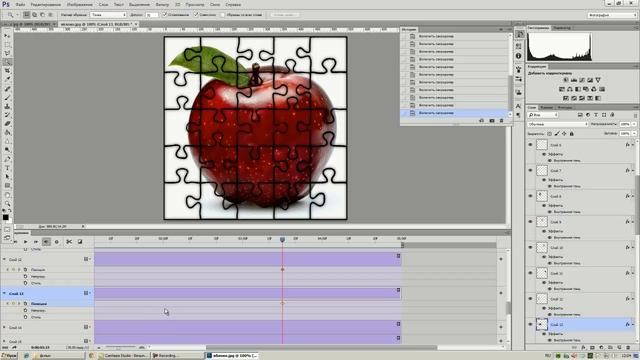Click camera snapshot icon in History panel
The image size is (640, 360).
point(491,121)
